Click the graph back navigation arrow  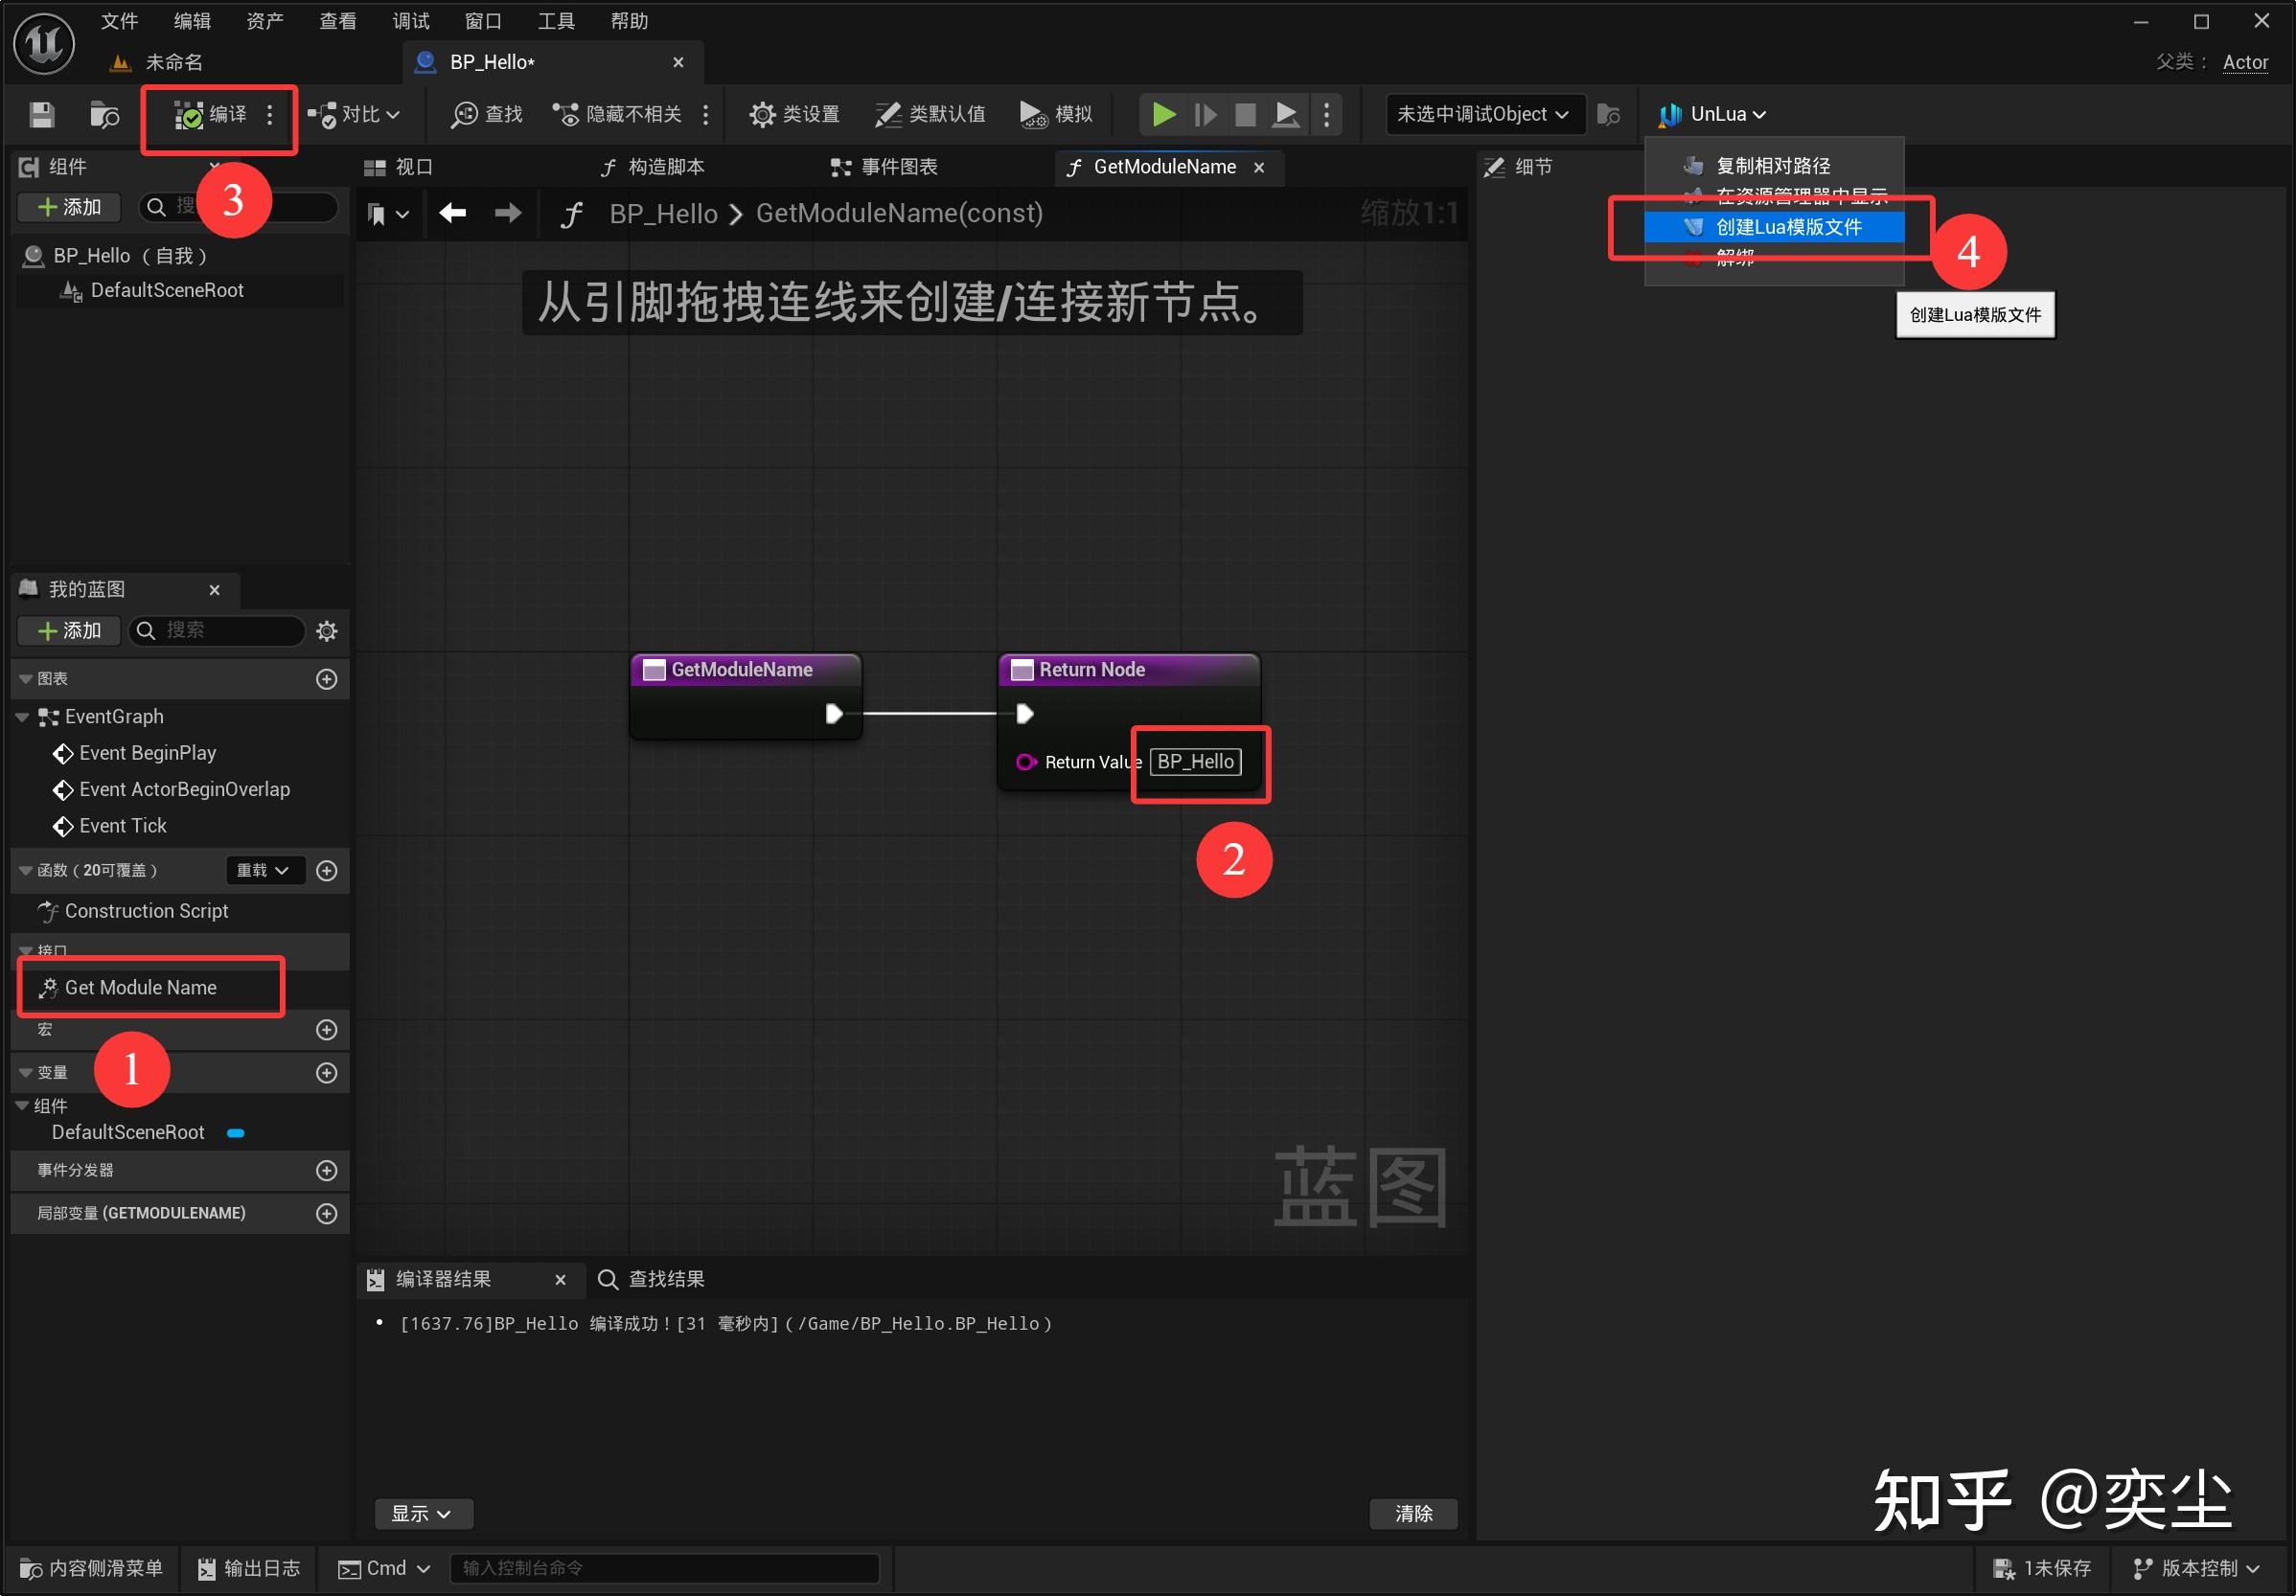pyautogui.click(x=453, y=213)
